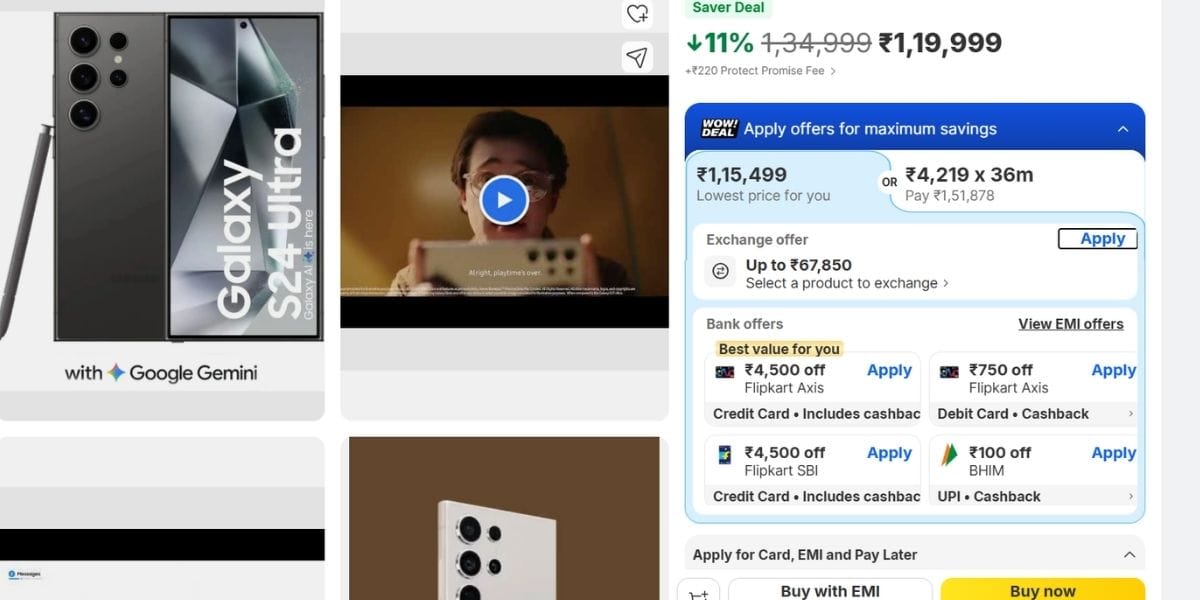Collapse the Apply offers for maximum savings panel
The width and height of the screenshot is (1200, 600).
pyautogui.click(x=1123, y=129)
